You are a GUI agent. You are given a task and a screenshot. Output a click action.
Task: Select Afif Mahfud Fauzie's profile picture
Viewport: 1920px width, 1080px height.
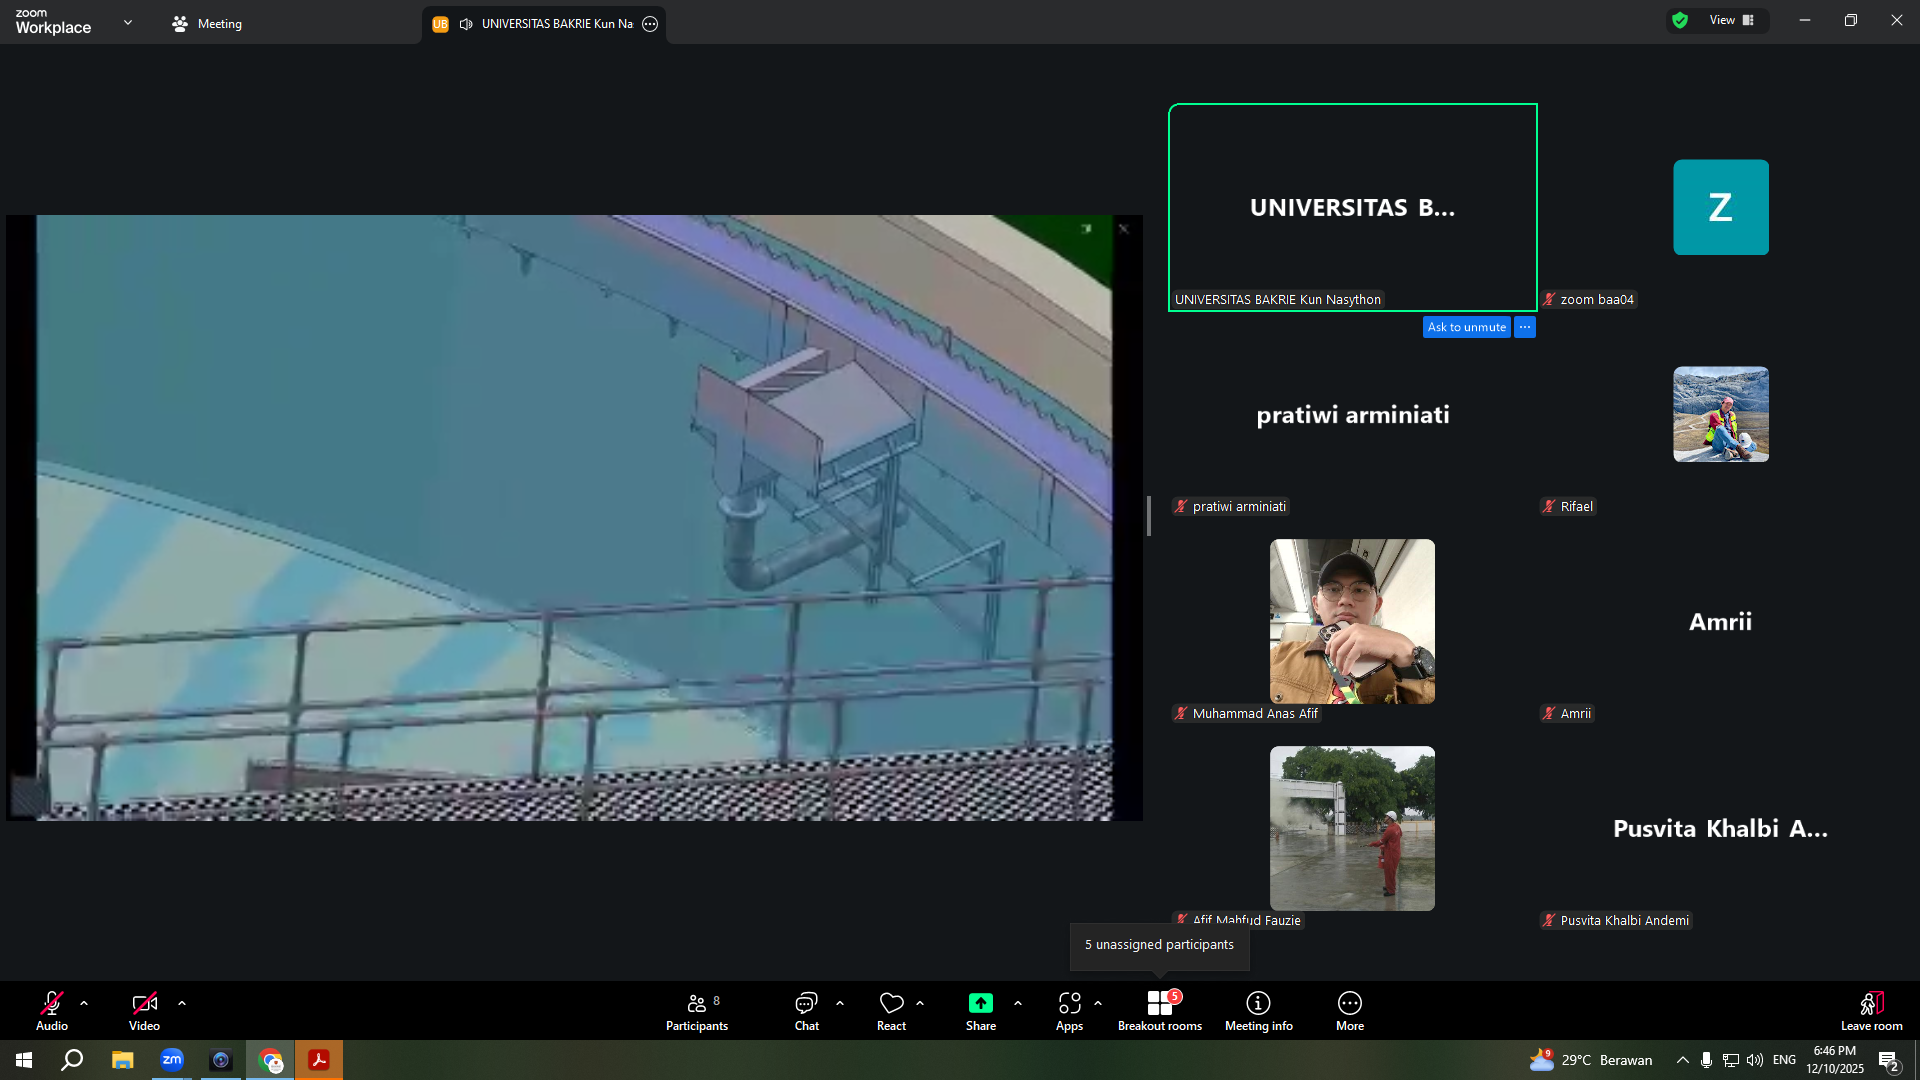(x=1352, y=828)
